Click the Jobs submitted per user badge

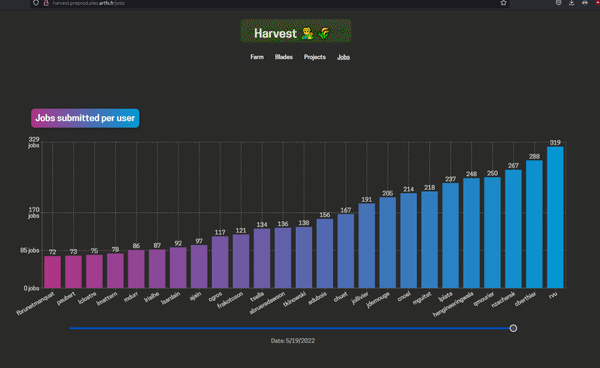click(85, 118)
